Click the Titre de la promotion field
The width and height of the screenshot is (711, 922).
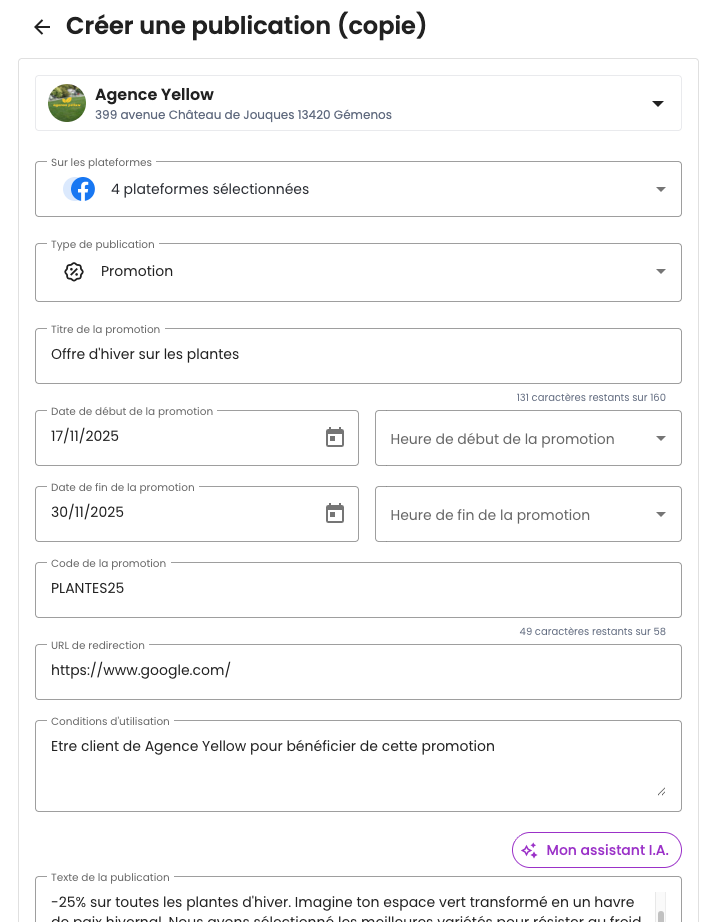[358, 355]
